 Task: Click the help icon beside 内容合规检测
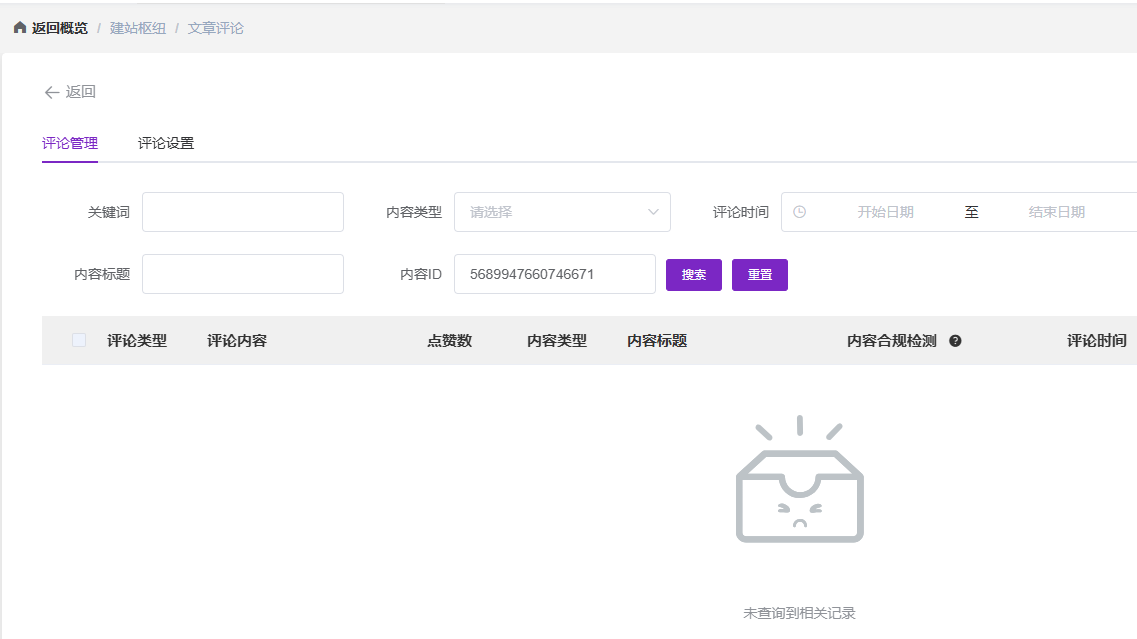pos(955,341)
